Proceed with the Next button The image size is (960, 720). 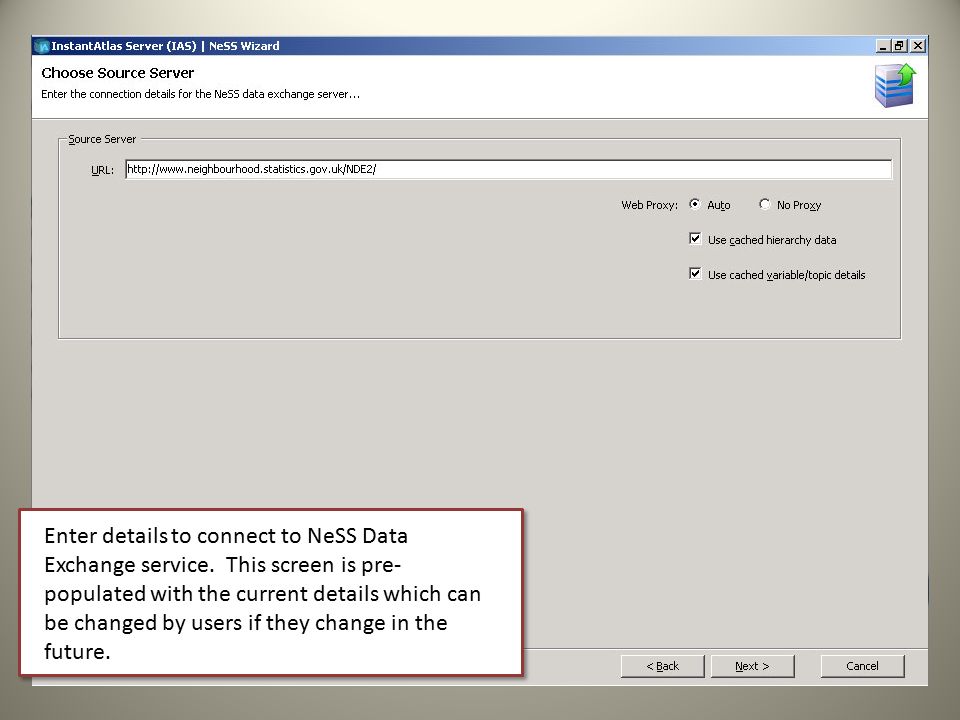(752, 666)
